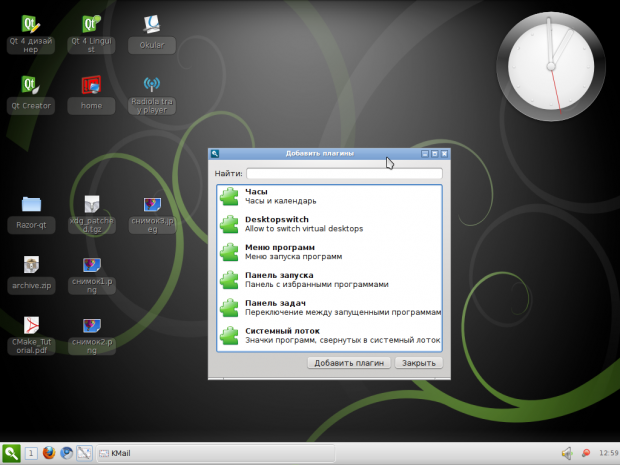This screenshot has height=465, width=620.
Task: Click the red system tray icon
Action: [585, 453]
